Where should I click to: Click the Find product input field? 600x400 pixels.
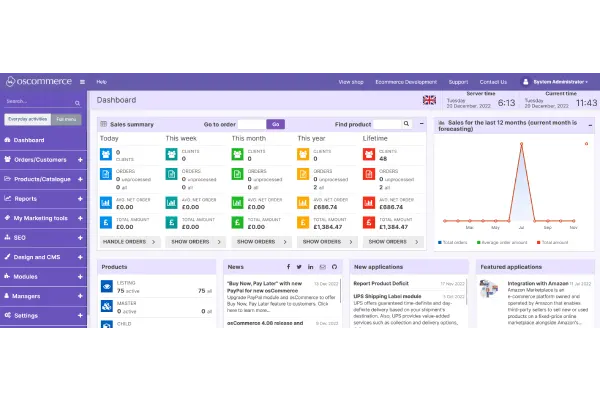(x=386, y=124)
